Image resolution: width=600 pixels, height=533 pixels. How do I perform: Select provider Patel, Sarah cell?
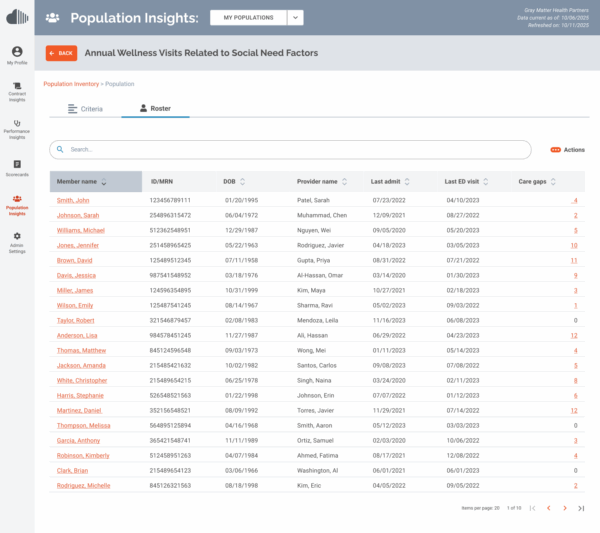pos(313,200)
